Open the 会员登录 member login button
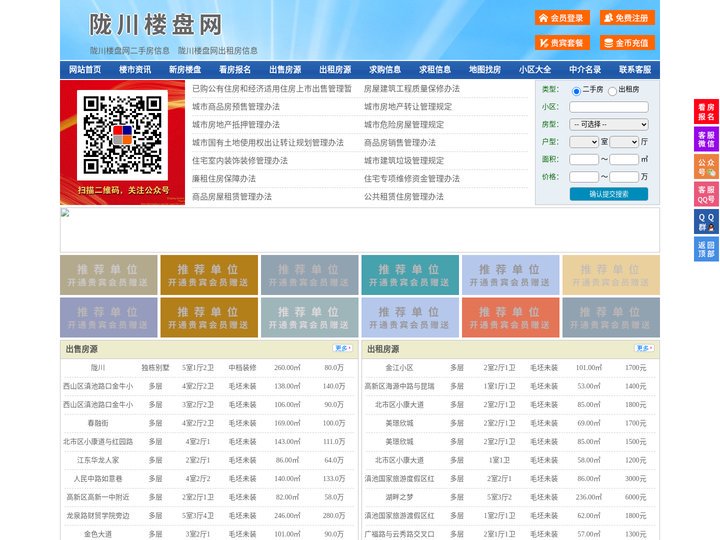The image size is (720, 540). coord(562,18)
